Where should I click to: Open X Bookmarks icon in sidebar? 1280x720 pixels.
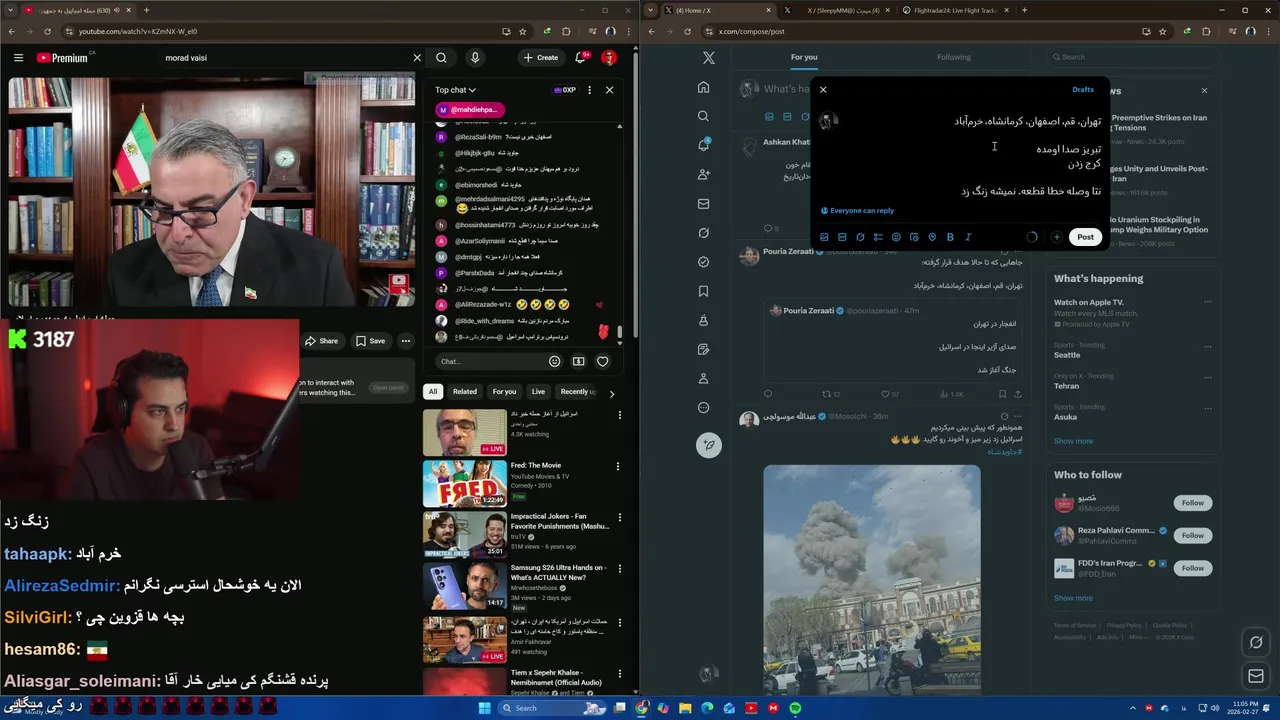click(x=703, y=291)
